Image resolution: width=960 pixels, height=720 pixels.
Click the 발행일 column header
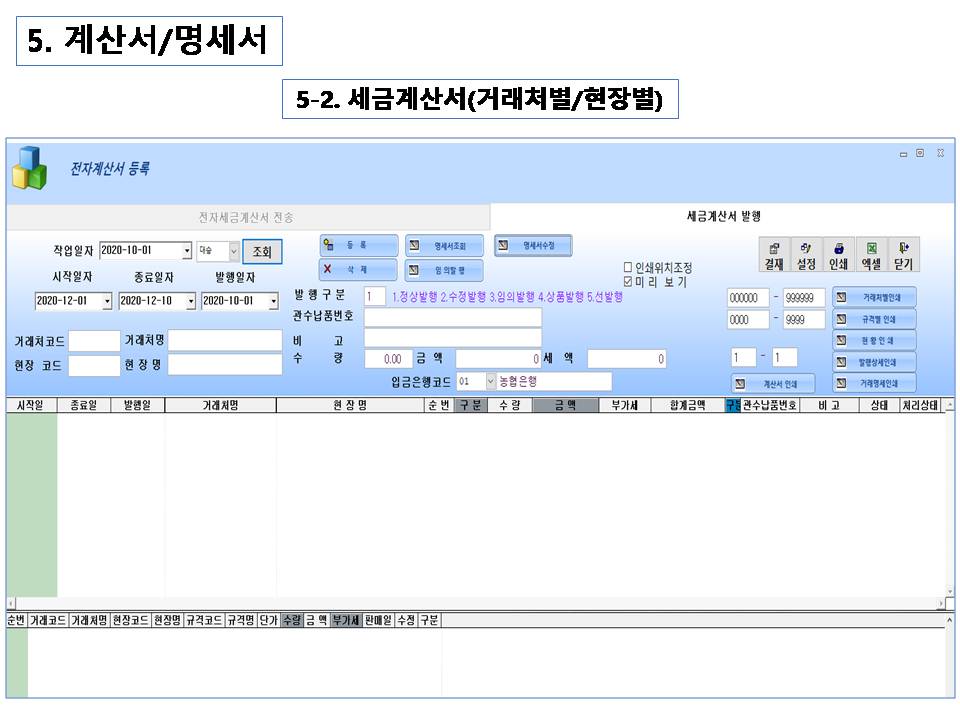pyautogui.click(x=137, y=405)
